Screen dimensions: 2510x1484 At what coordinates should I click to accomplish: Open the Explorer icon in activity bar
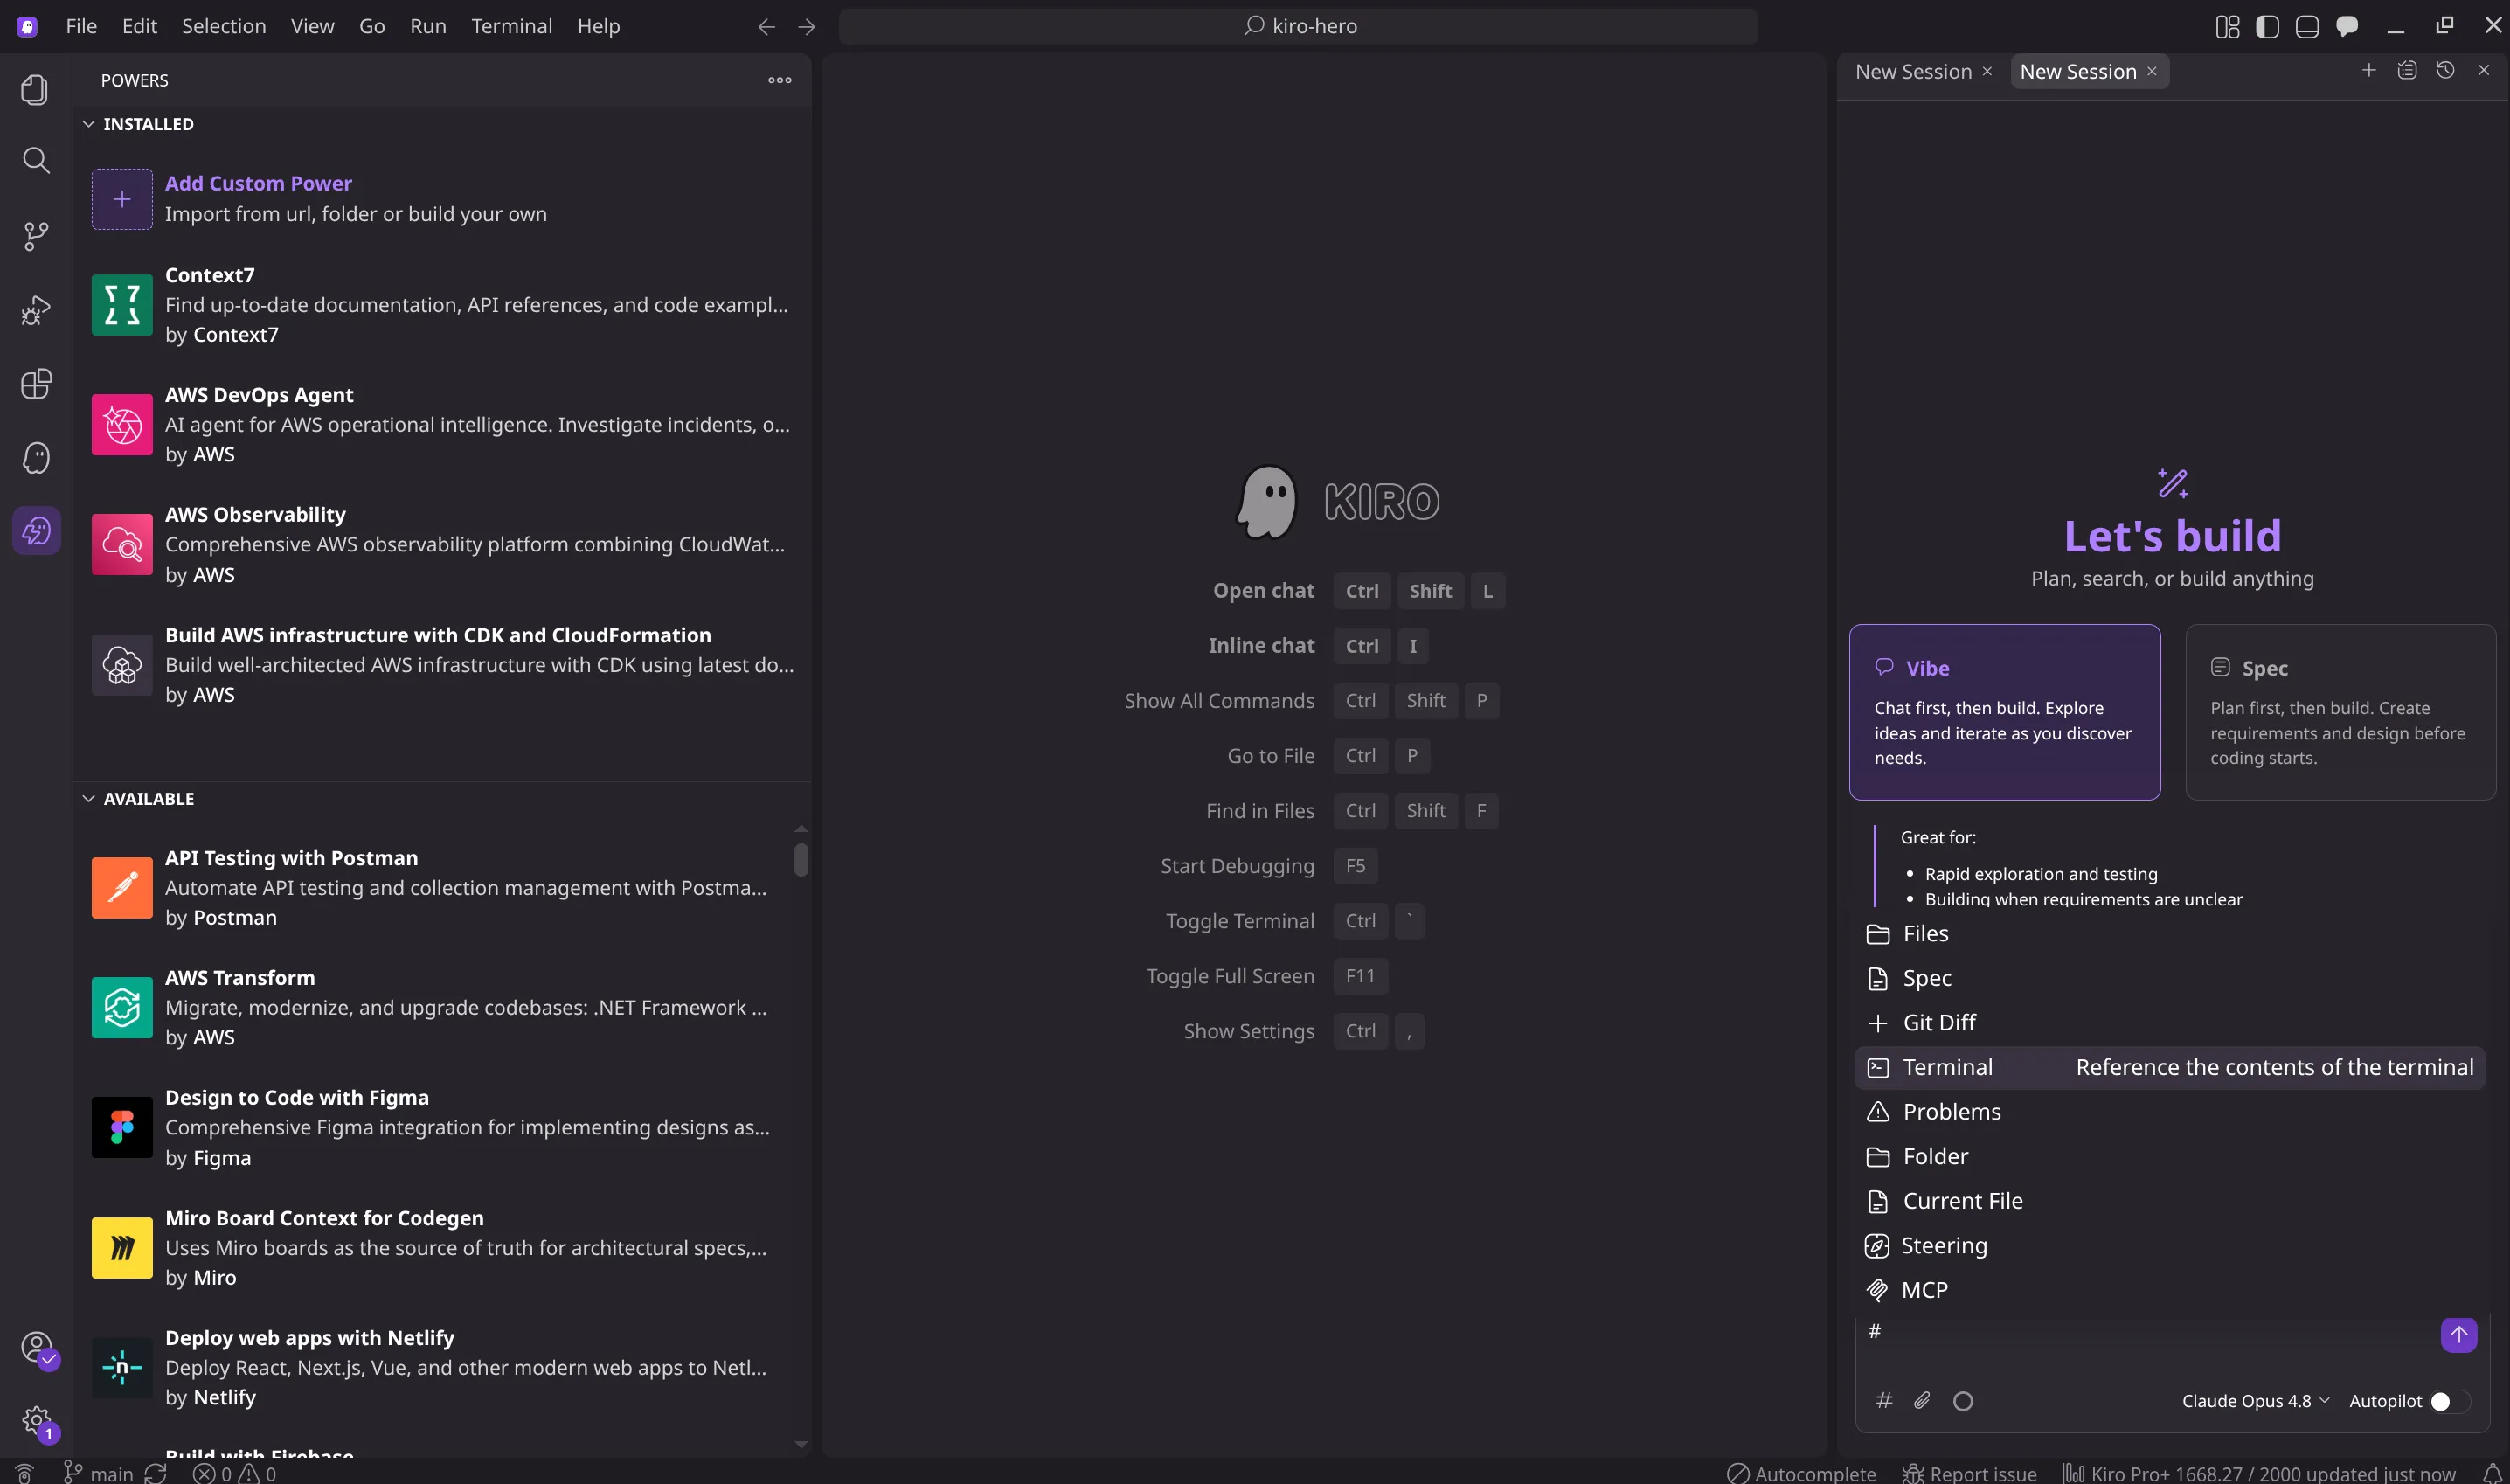35,90
